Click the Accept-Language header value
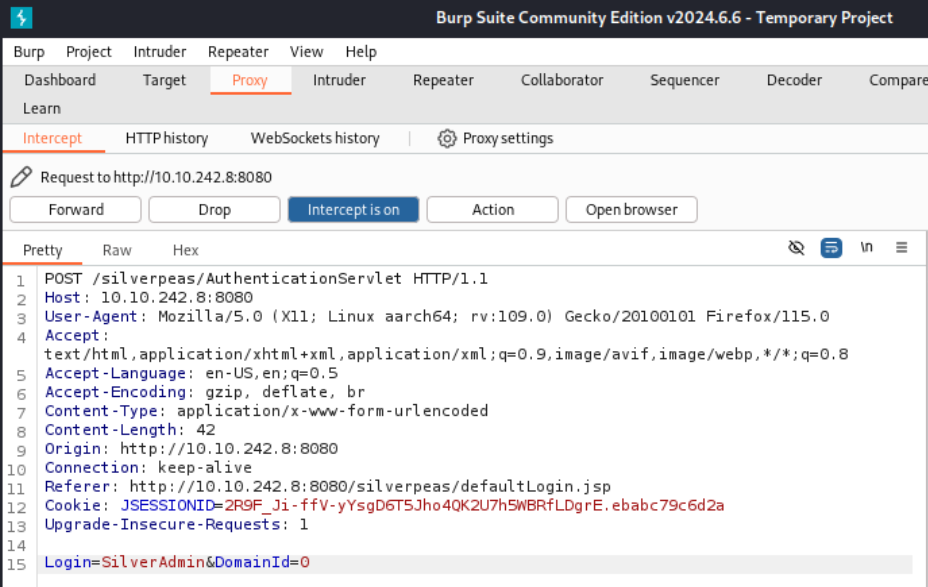Screen dimensions: 928x587 tap(272, 373)
